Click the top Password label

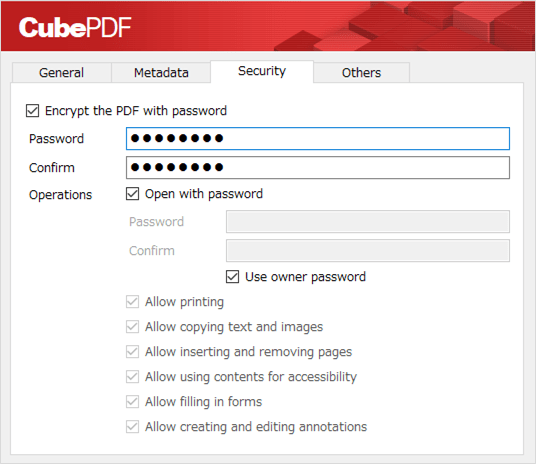point(56,138)
